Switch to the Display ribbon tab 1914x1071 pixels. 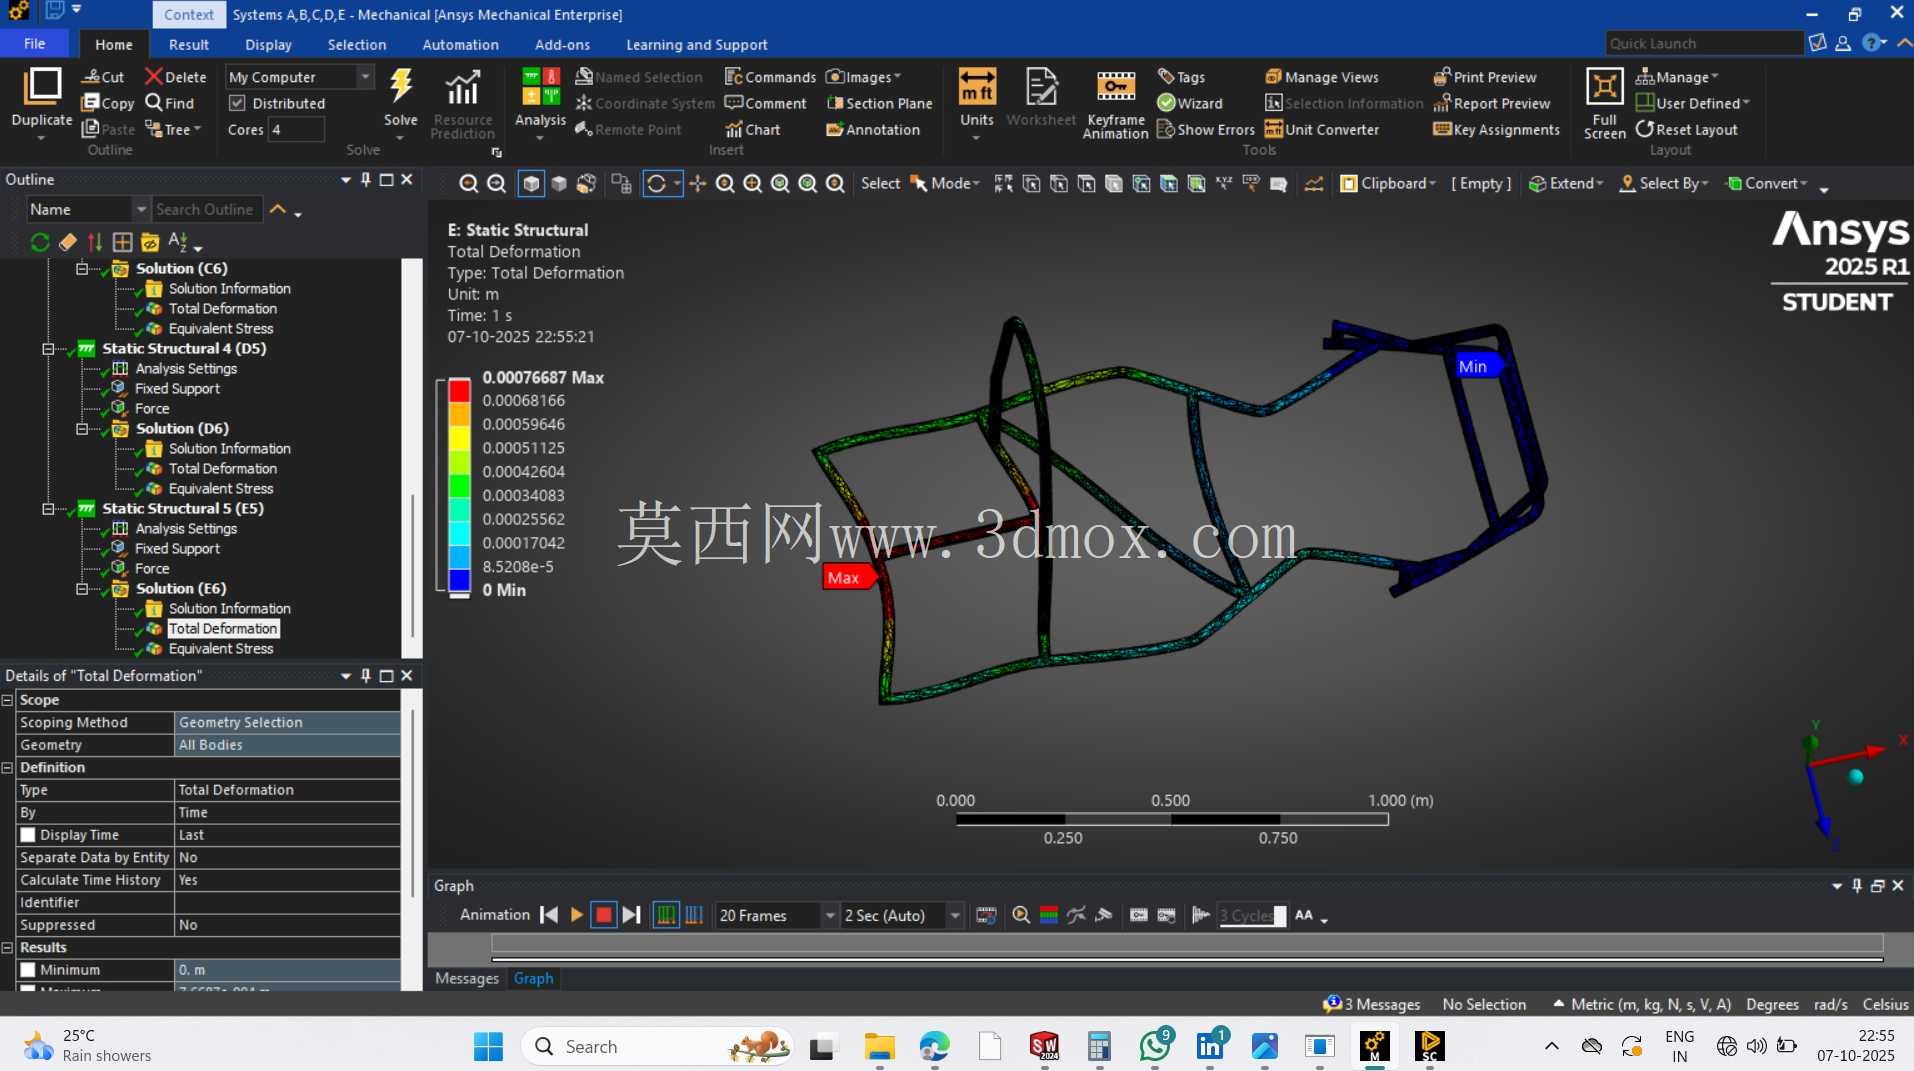click(x=268, y=45)
